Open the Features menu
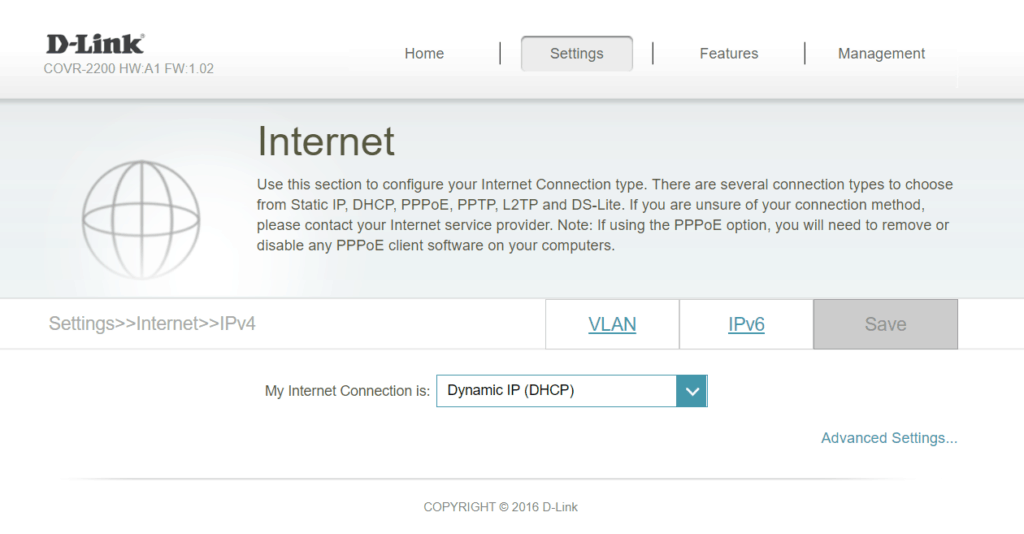Screen dimensions: 1024x534 729,54
